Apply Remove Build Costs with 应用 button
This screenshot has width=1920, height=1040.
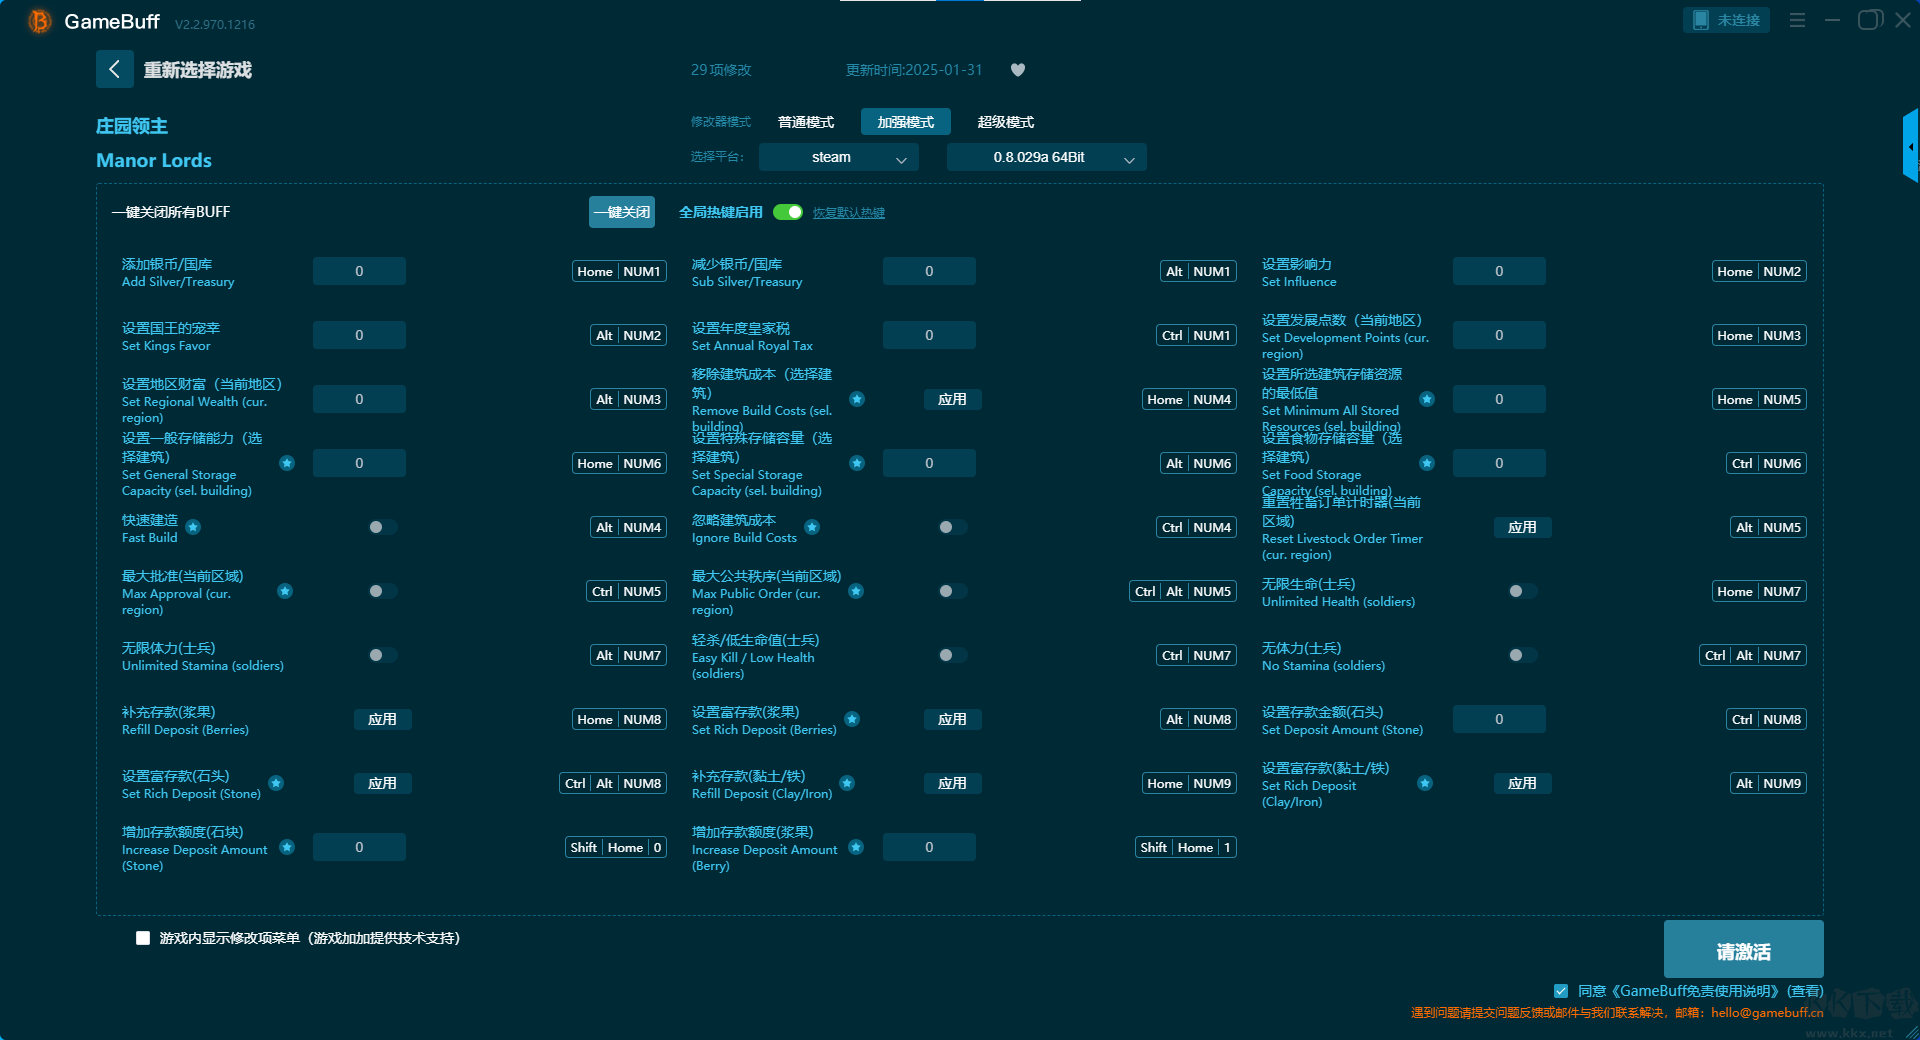pyautogui.click(x=952, y=399)
